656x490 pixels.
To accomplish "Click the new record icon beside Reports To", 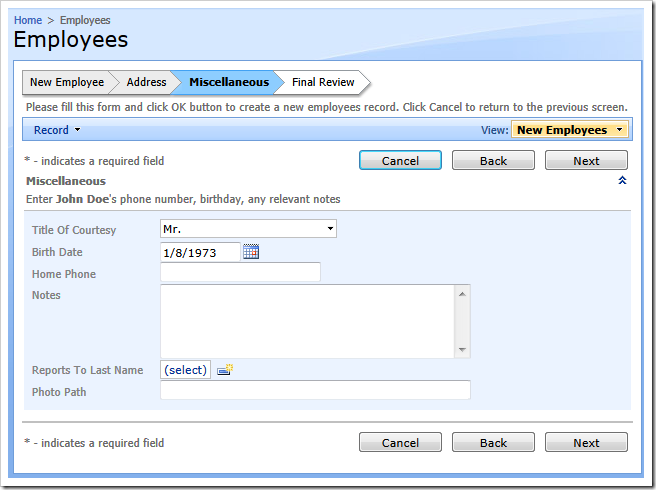I will 225,370.
